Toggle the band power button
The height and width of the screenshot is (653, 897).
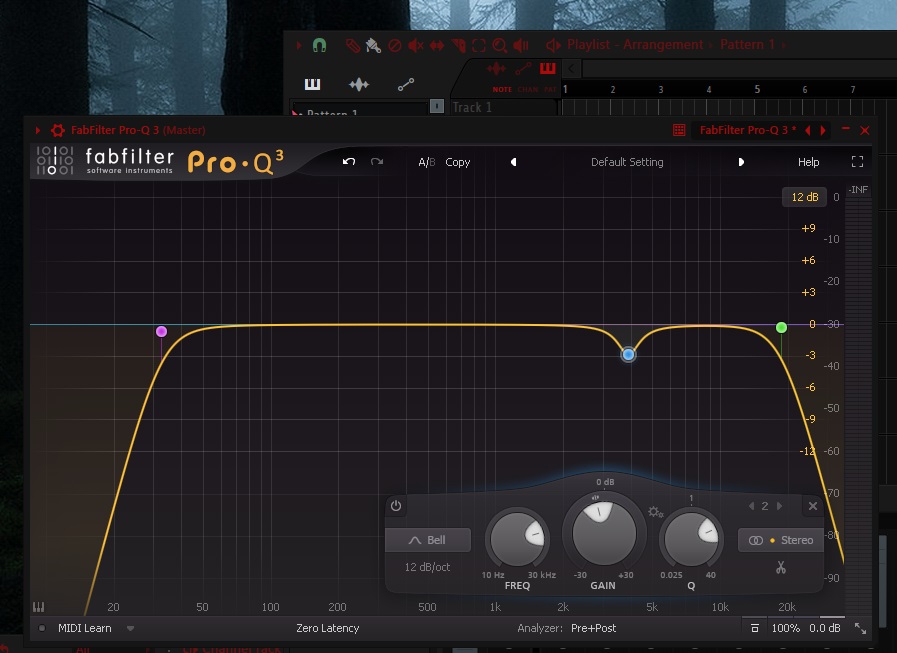pyautogui.click(x=396, y=505)
